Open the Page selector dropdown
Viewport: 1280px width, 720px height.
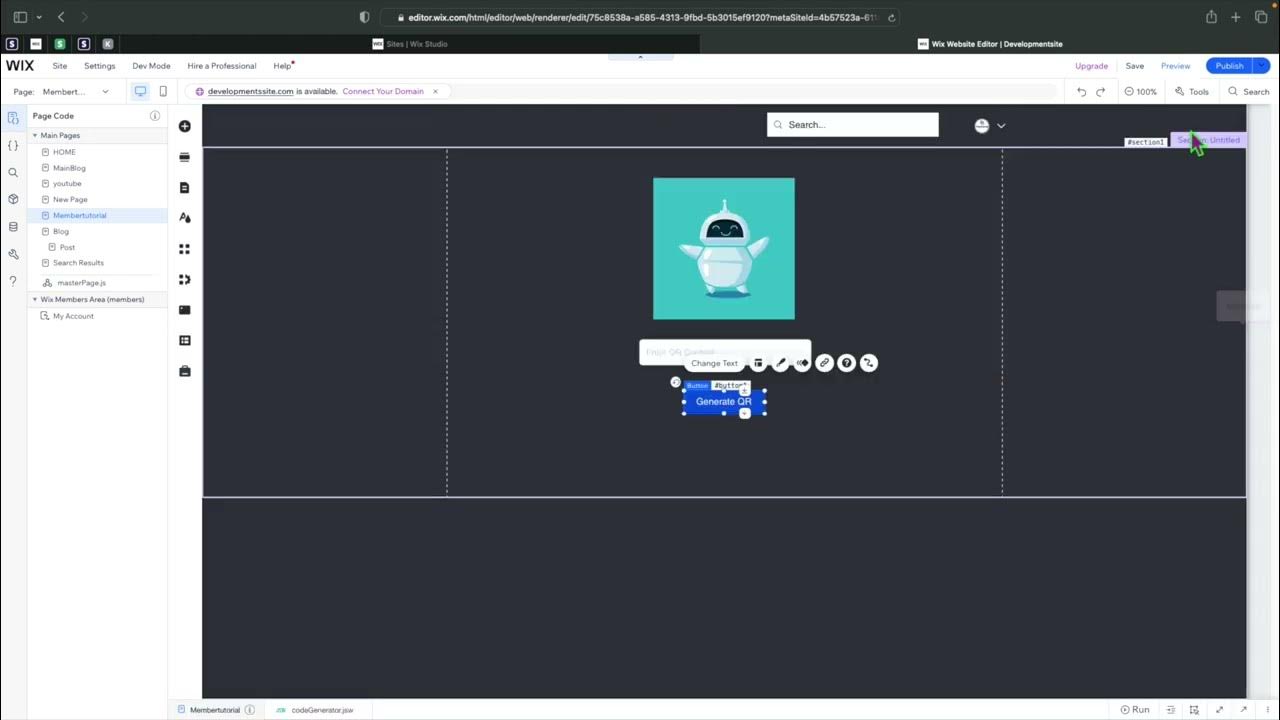pyautogui.click(x=76, y=91)
